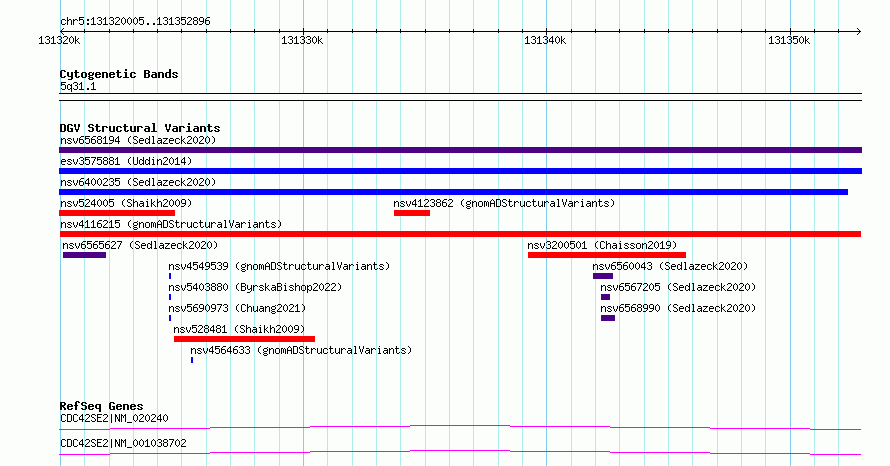
Task: Click the nsv524005 (Shaikh2009) label
Action: click(x=126, y=203)
